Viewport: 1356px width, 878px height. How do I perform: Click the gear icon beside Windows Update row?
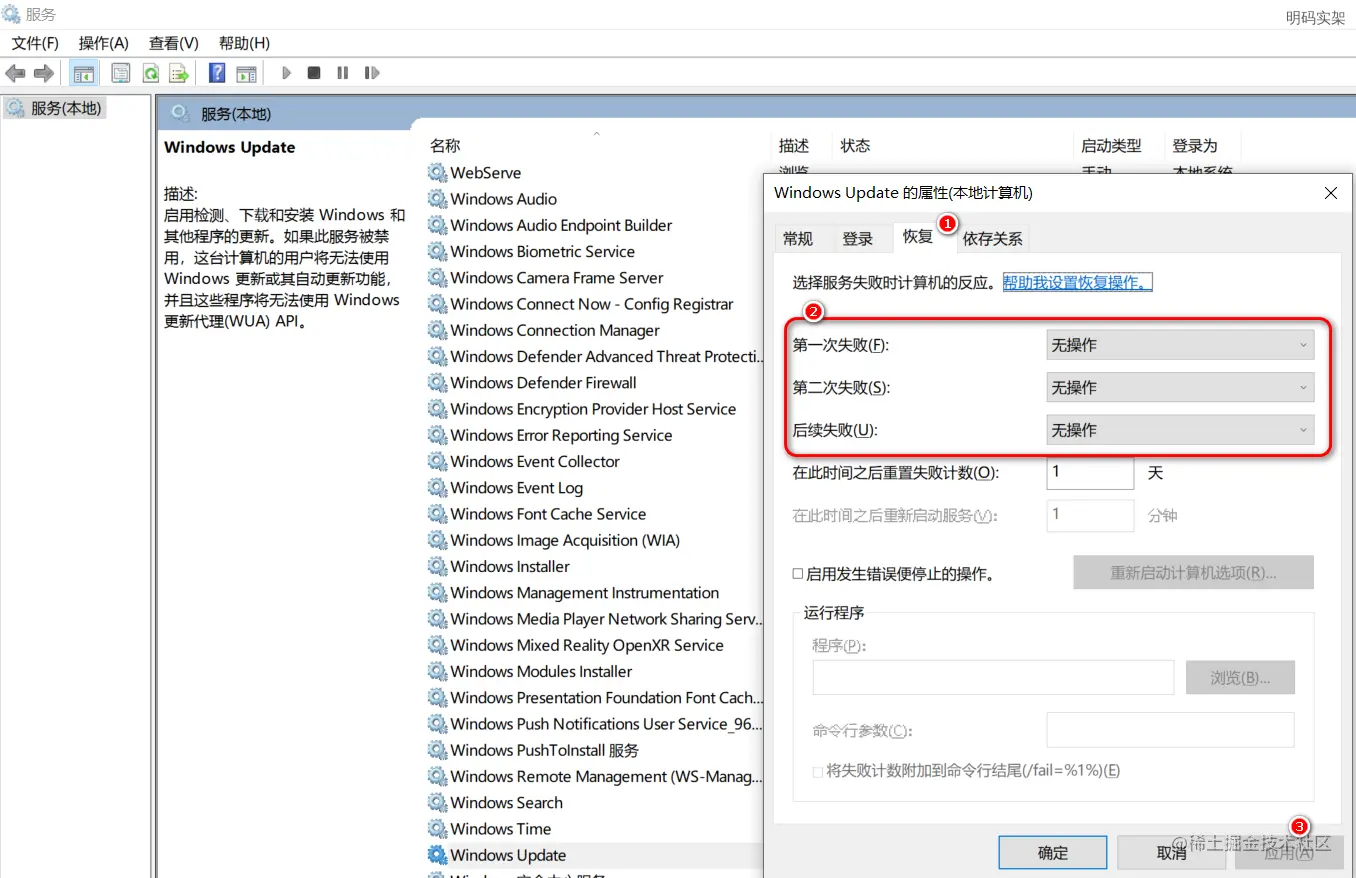[437, 855]
